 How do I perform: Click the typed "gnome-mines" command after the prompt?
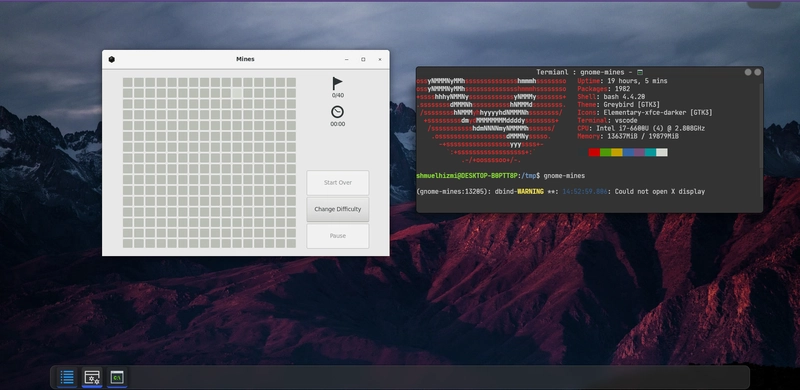click(564, 176)
